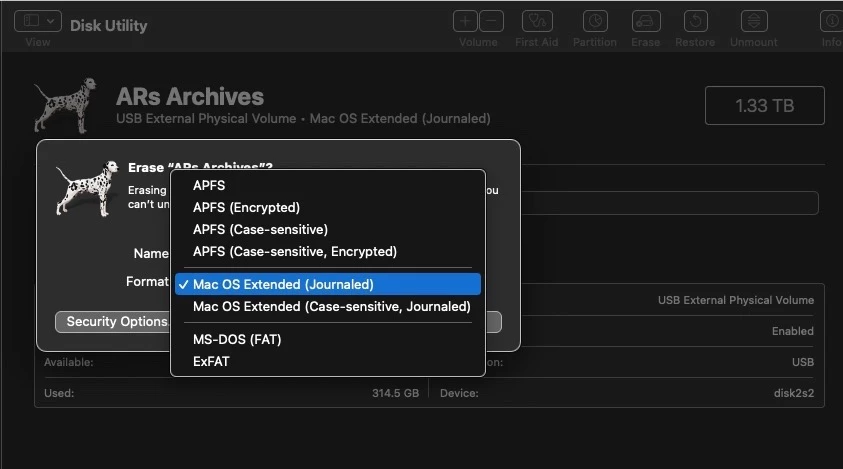Viewport: 843px width, 469px height.
Task: Click the Add Volume plus icon
Action: click(465, 21)
